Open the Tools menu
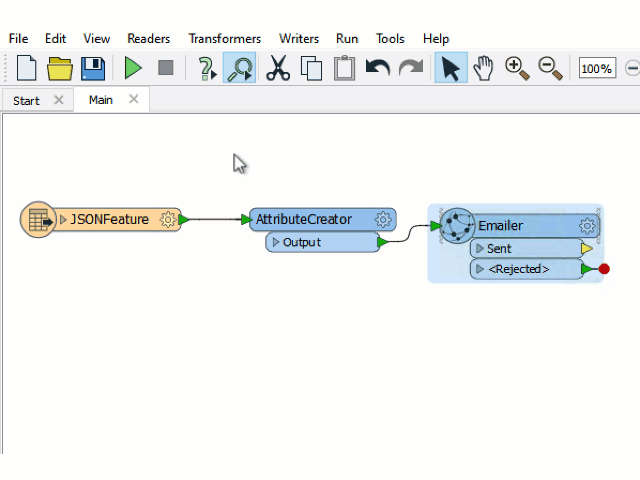Image resolution: width=640 pixels, height=480 pixels. click(390, 39)
